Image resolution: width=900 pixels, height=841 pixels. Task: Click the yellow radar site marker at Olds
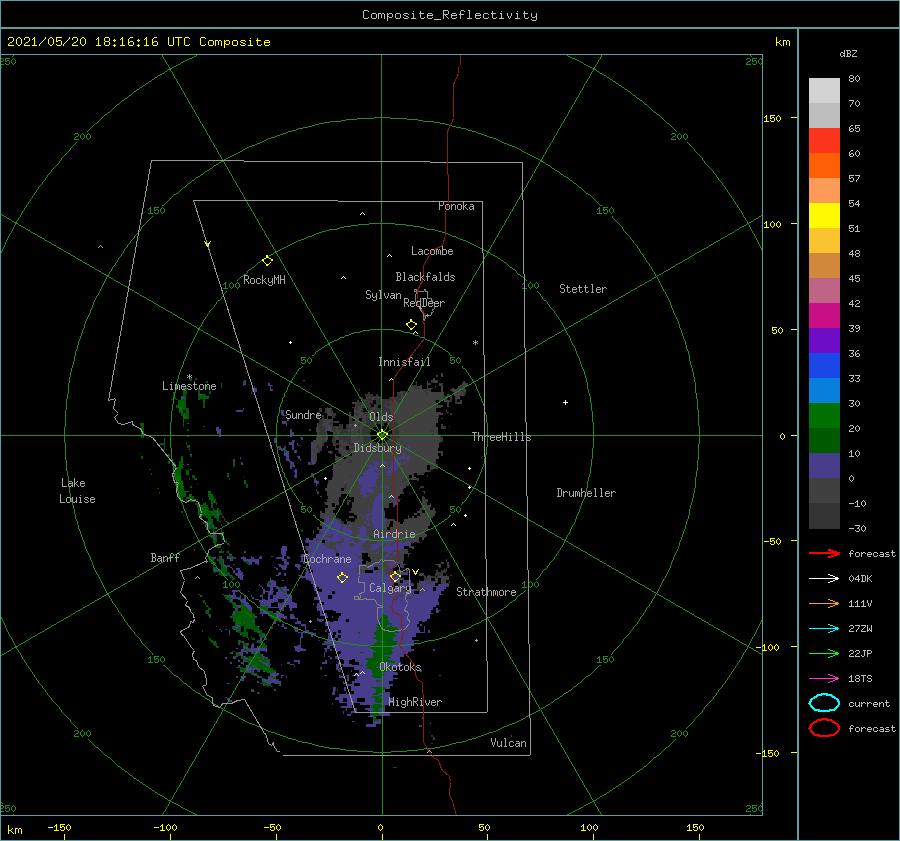382,435
